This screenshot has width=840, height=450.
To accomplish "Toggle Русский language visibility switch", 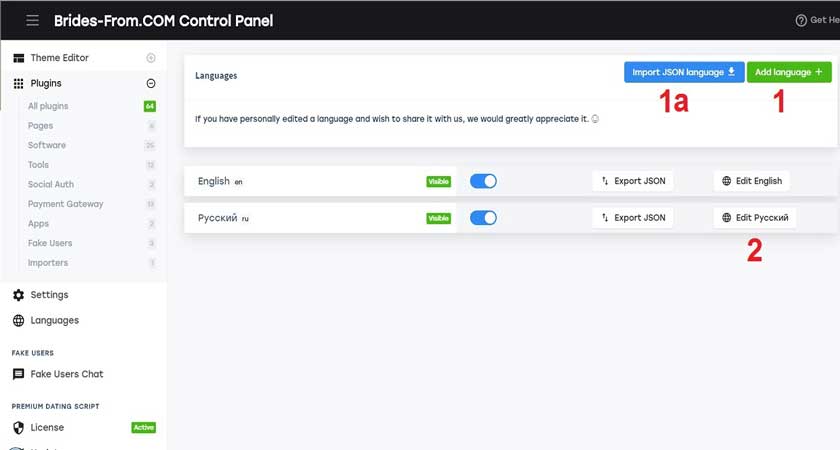I will (x=483, y=218).
